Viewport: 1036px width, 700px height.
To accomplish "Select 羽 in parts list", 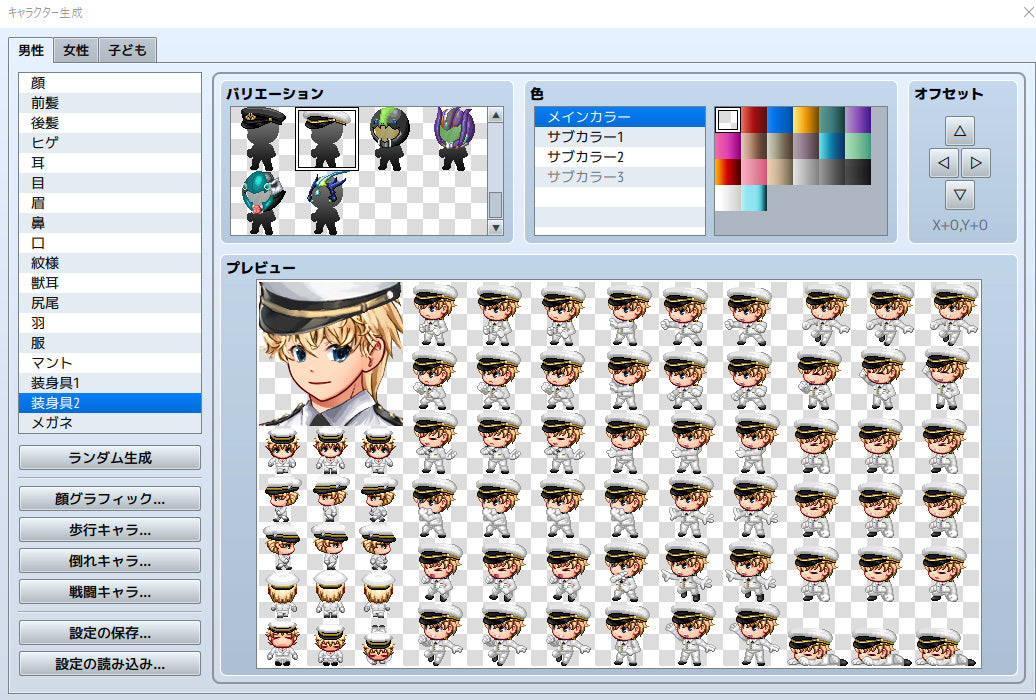I will pyautogui.click(x=110, y=323).
